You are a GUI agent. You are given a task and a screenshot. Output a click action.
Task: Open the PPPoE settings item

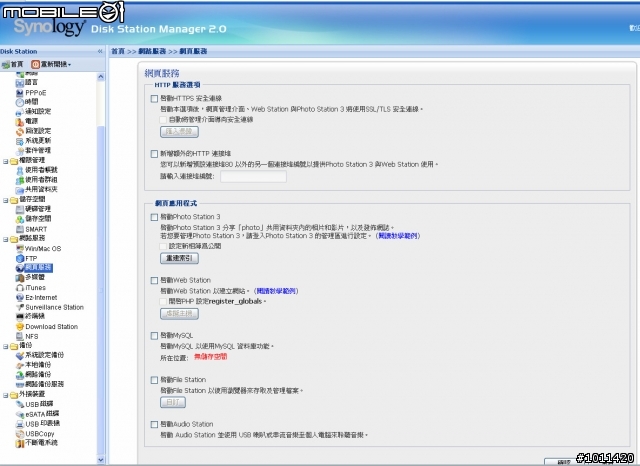(x=31, y=93)
